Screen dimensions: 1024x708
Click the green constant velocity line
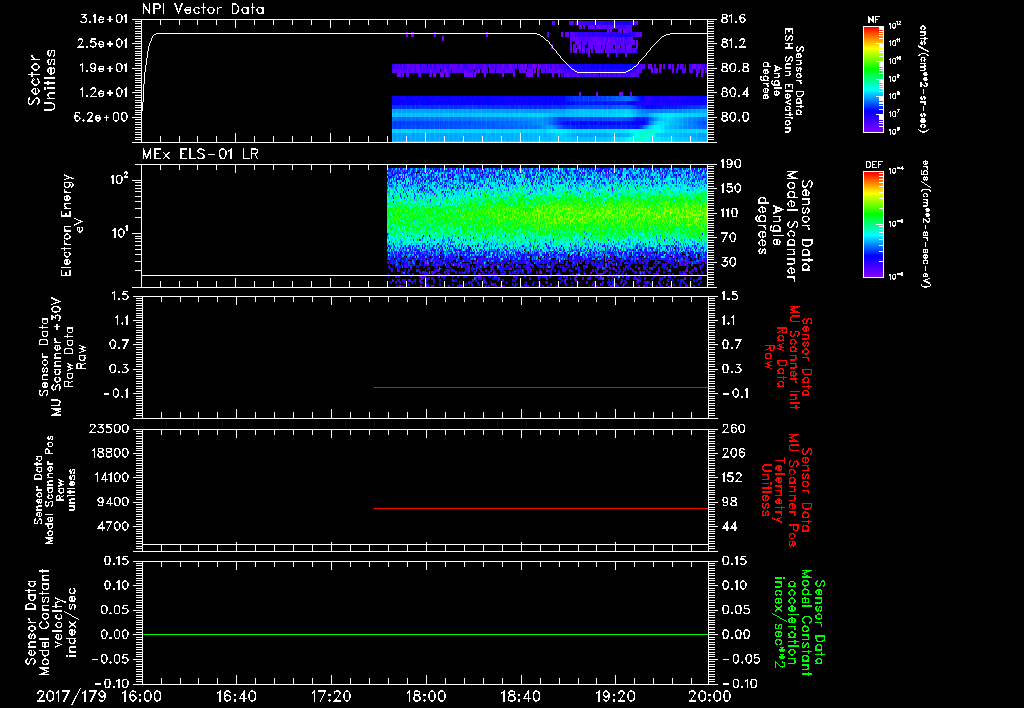[x=425, y=634]
